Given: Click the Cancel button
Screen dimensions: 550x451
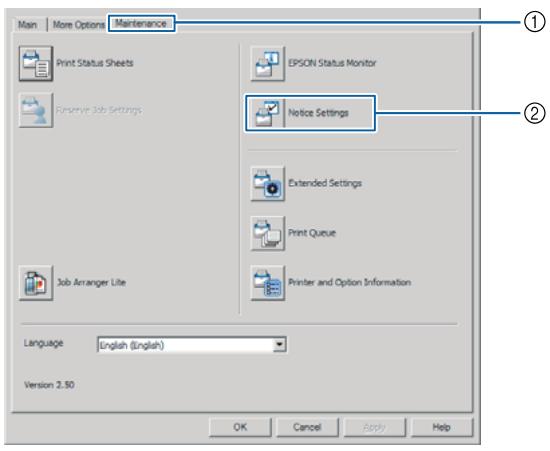Looking at the screenshot, I should (x=307, y=427).
